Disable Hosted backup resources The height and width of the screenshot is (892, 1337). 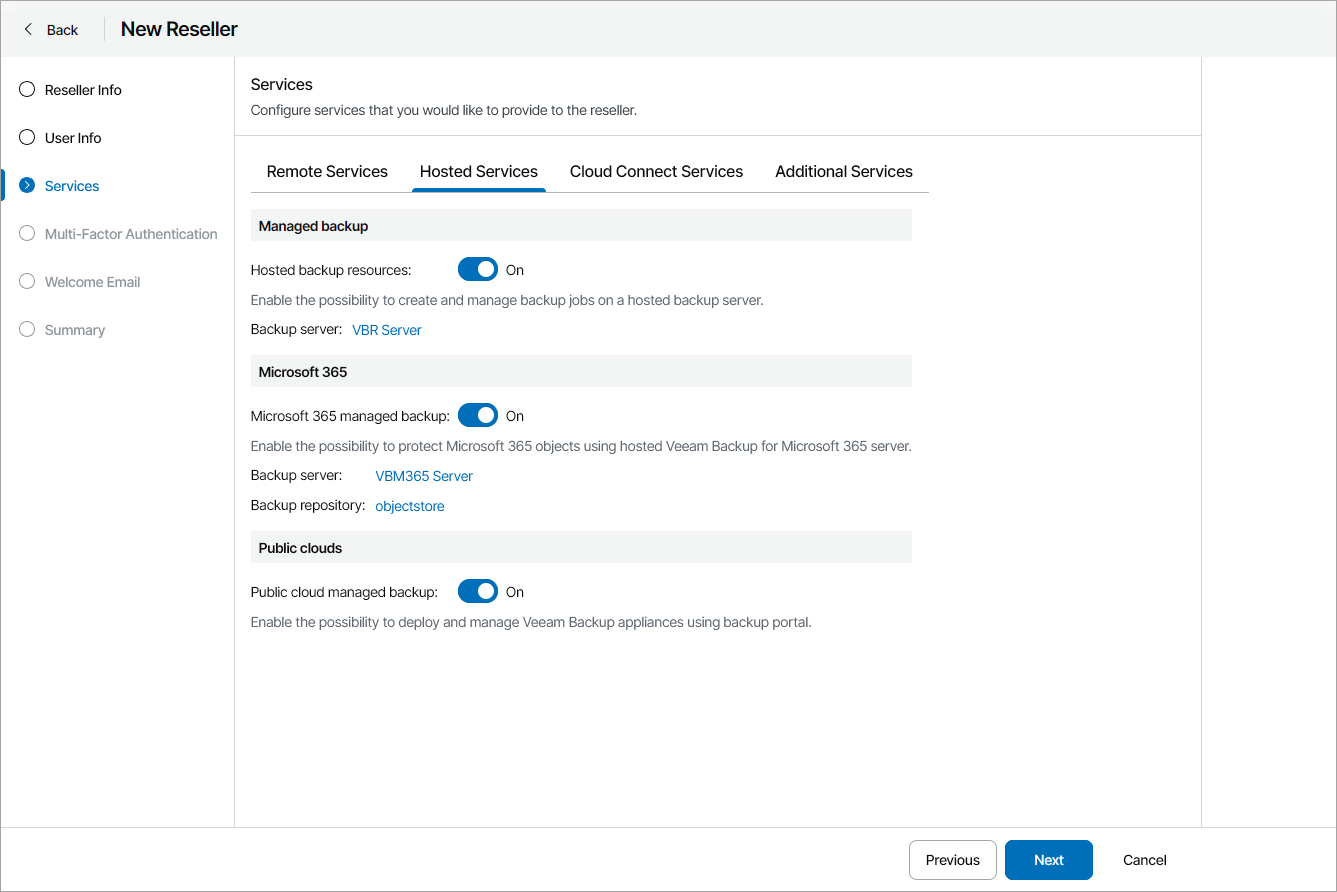(477, 269)
